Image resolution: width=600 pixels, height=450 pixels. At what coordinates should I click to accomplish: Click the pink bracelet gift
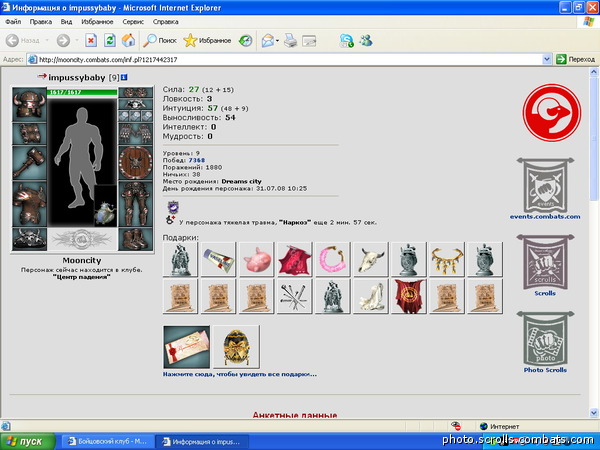pos(333,259)
